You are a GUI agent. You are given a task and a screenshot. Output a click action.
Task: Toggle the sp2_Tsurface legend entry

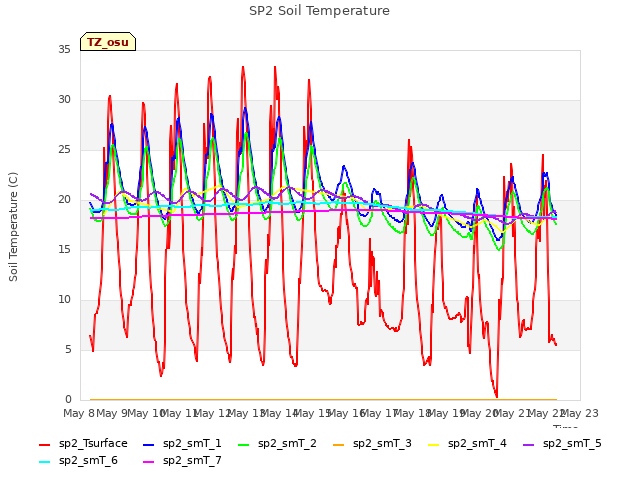[83, 443]
